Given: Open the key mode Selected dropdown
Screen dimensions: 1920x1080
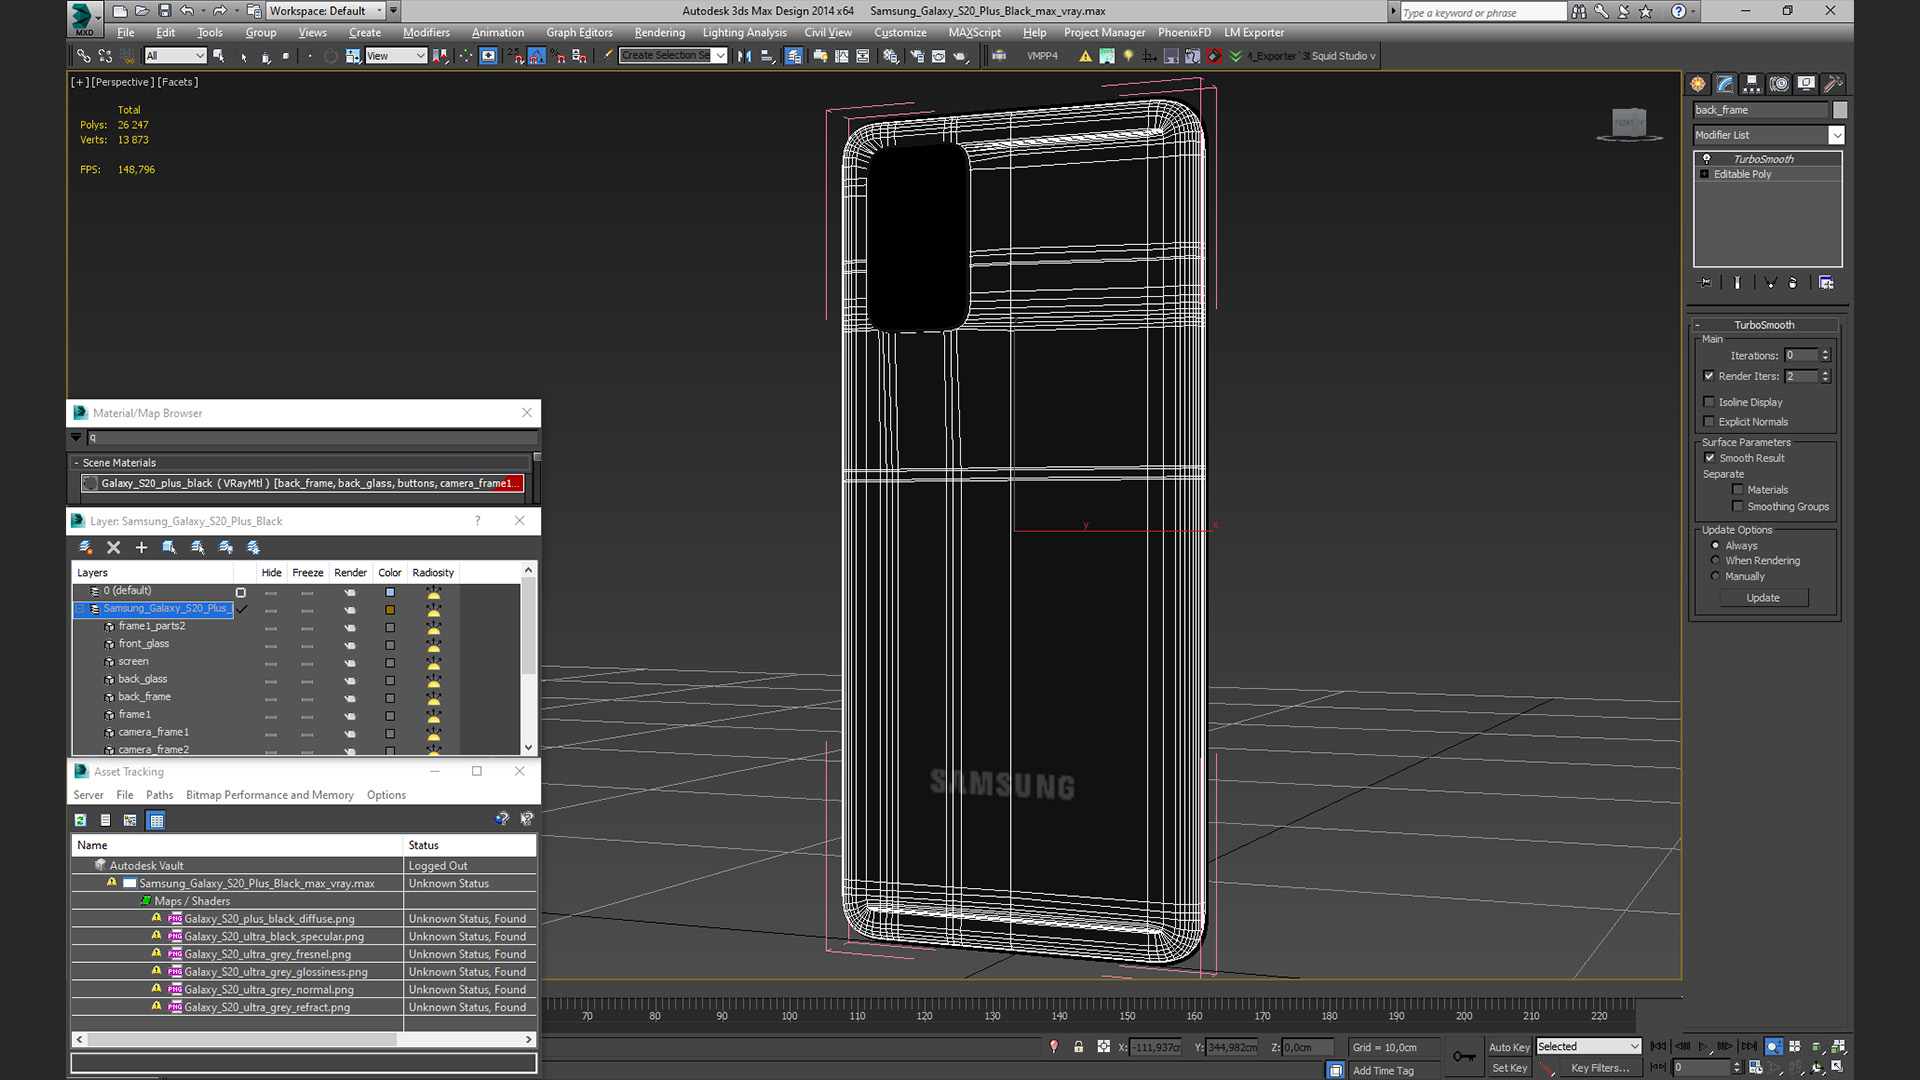Looking at the screenshot, I should pos(1589,1046).
